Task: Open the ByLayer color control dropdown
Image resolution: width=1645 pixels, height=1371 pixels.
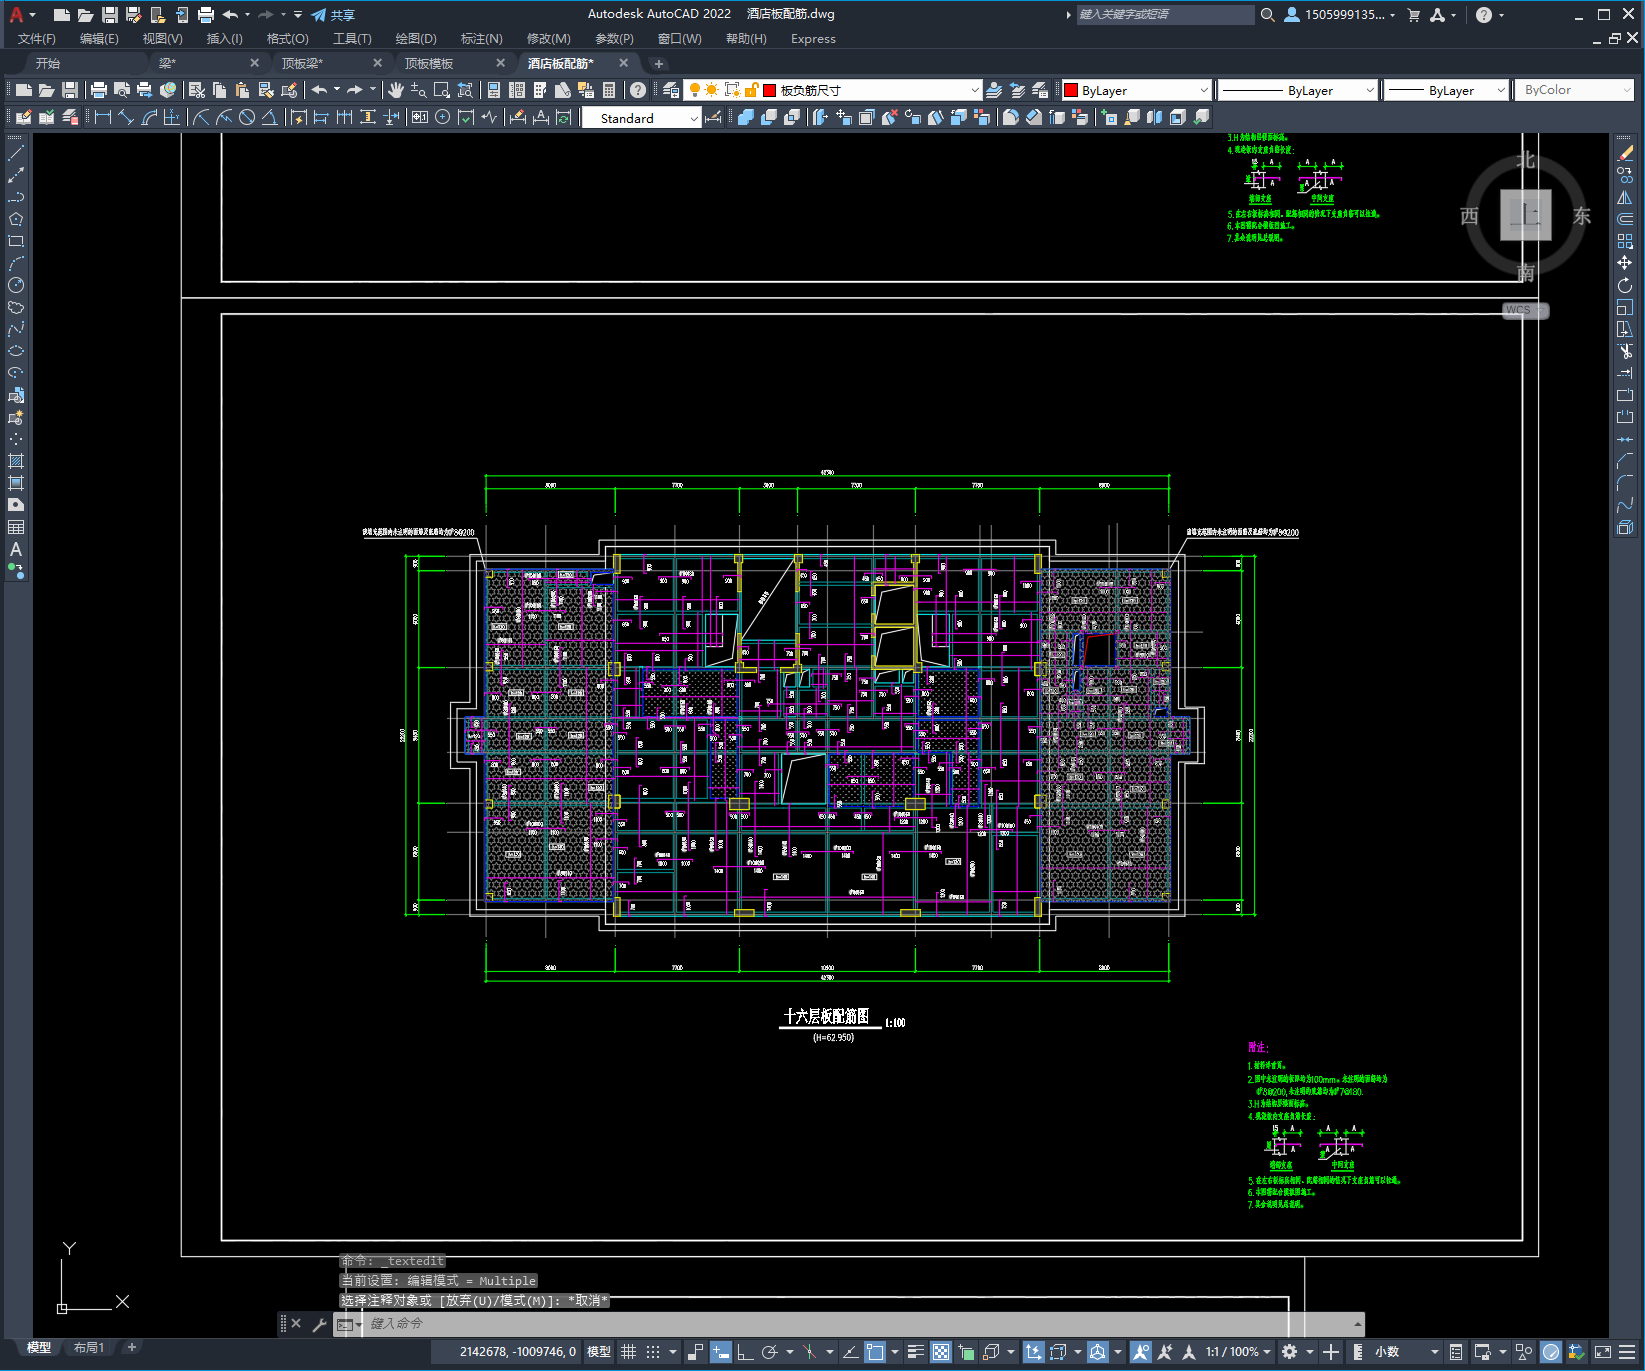Action: 1136,90
